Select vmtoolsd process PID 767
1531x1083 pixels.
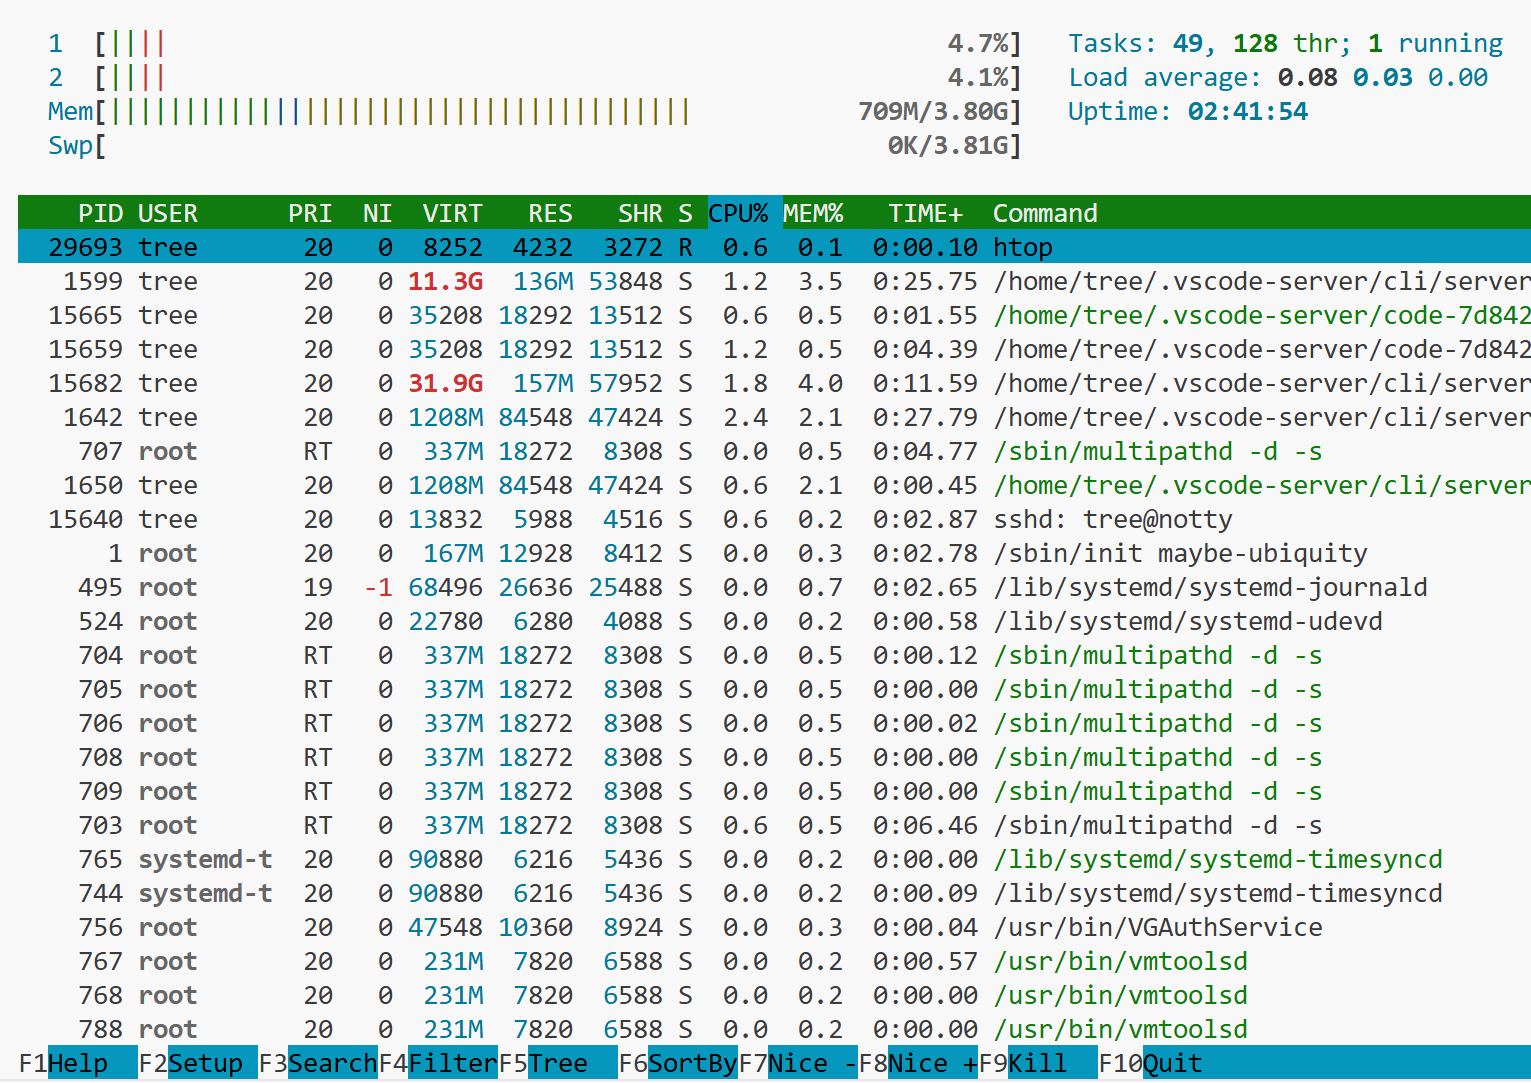774,961
